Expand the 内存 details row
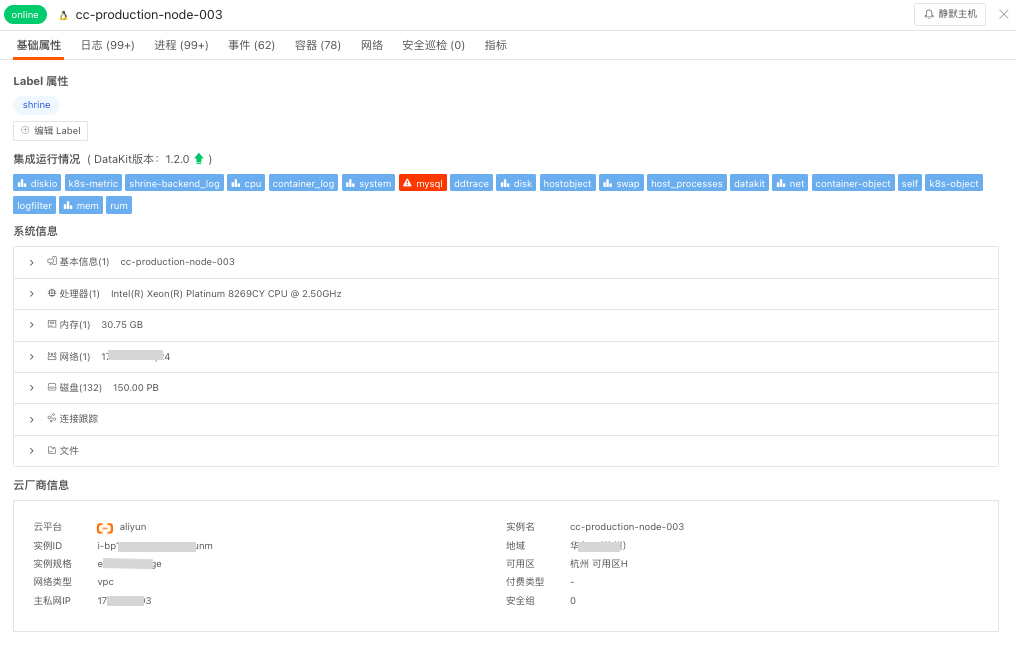Viewport: 1016px width, 654px height. pyautogui.click(x=32, y=325)
